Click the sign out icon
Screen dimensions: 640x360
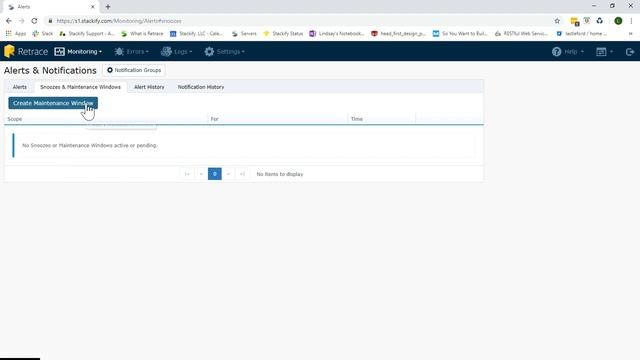(x=629, y=51)
